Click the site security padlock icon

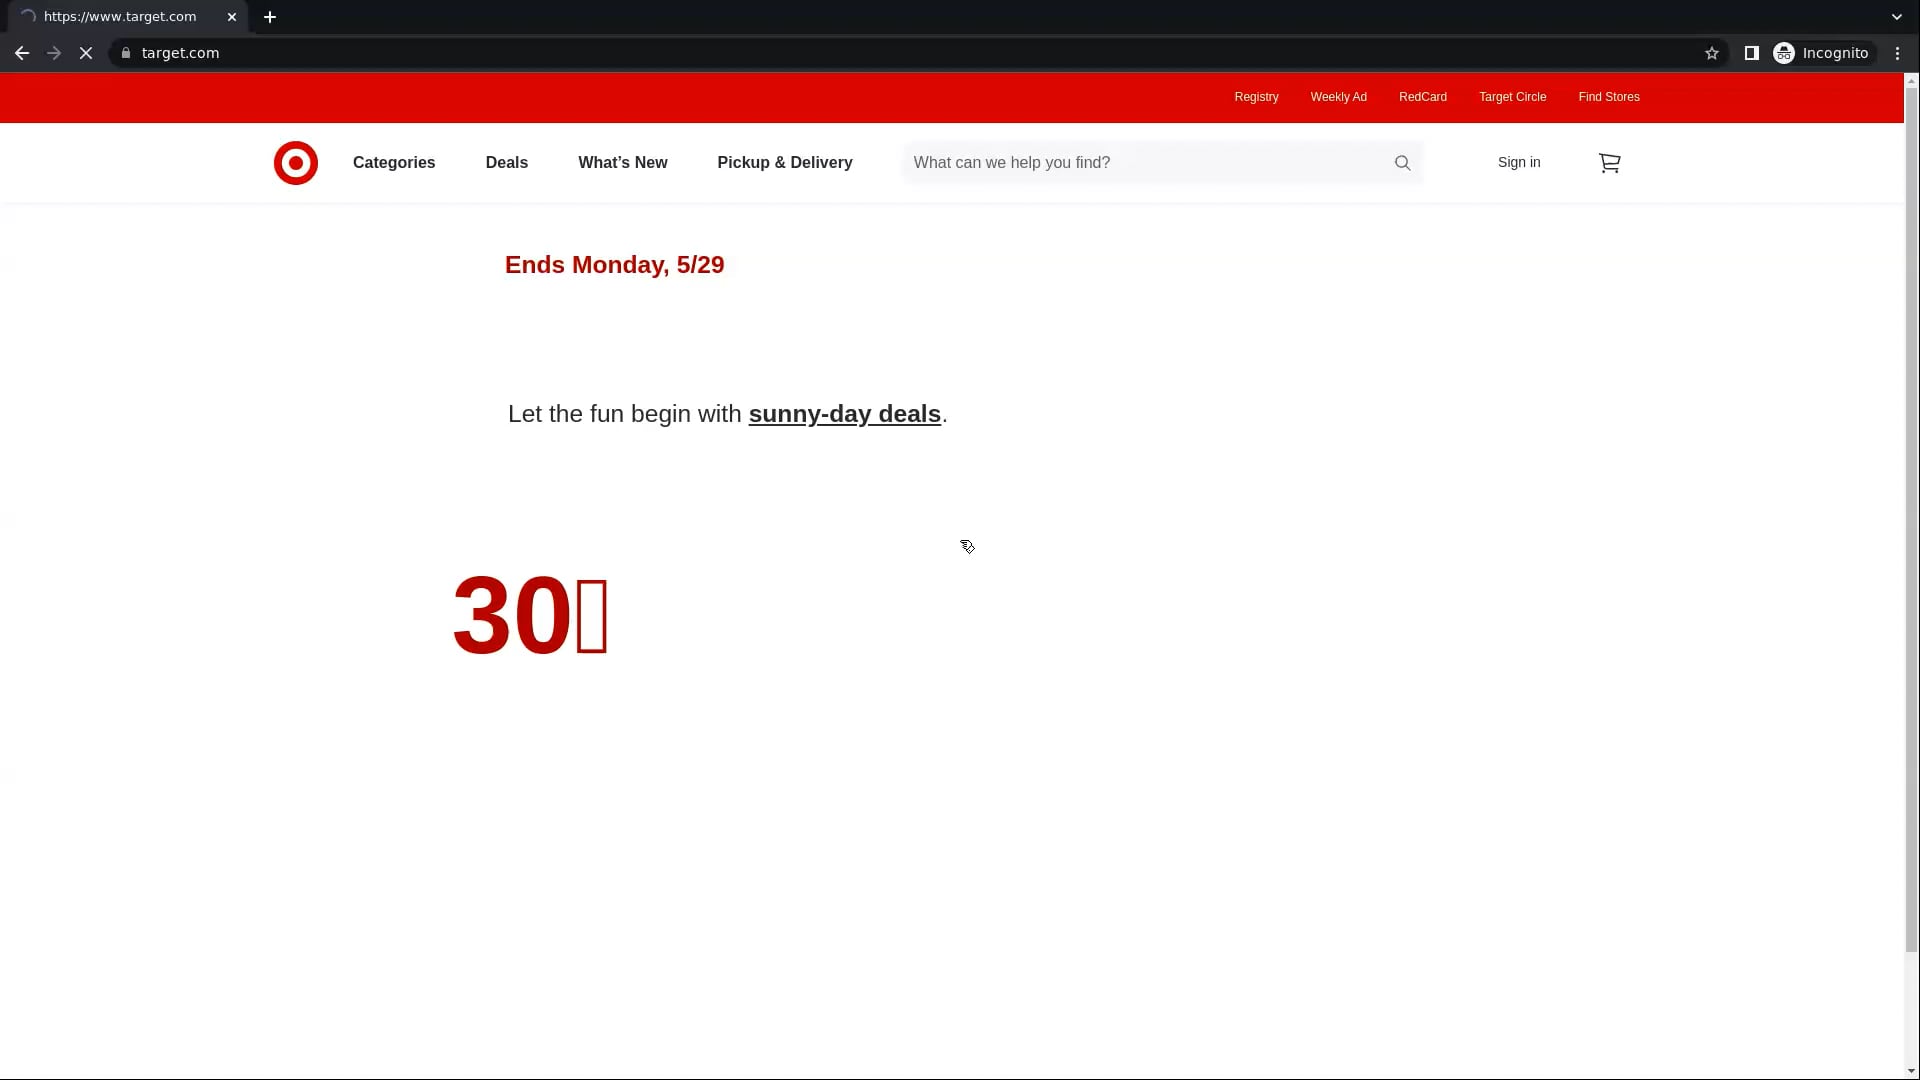126,53
